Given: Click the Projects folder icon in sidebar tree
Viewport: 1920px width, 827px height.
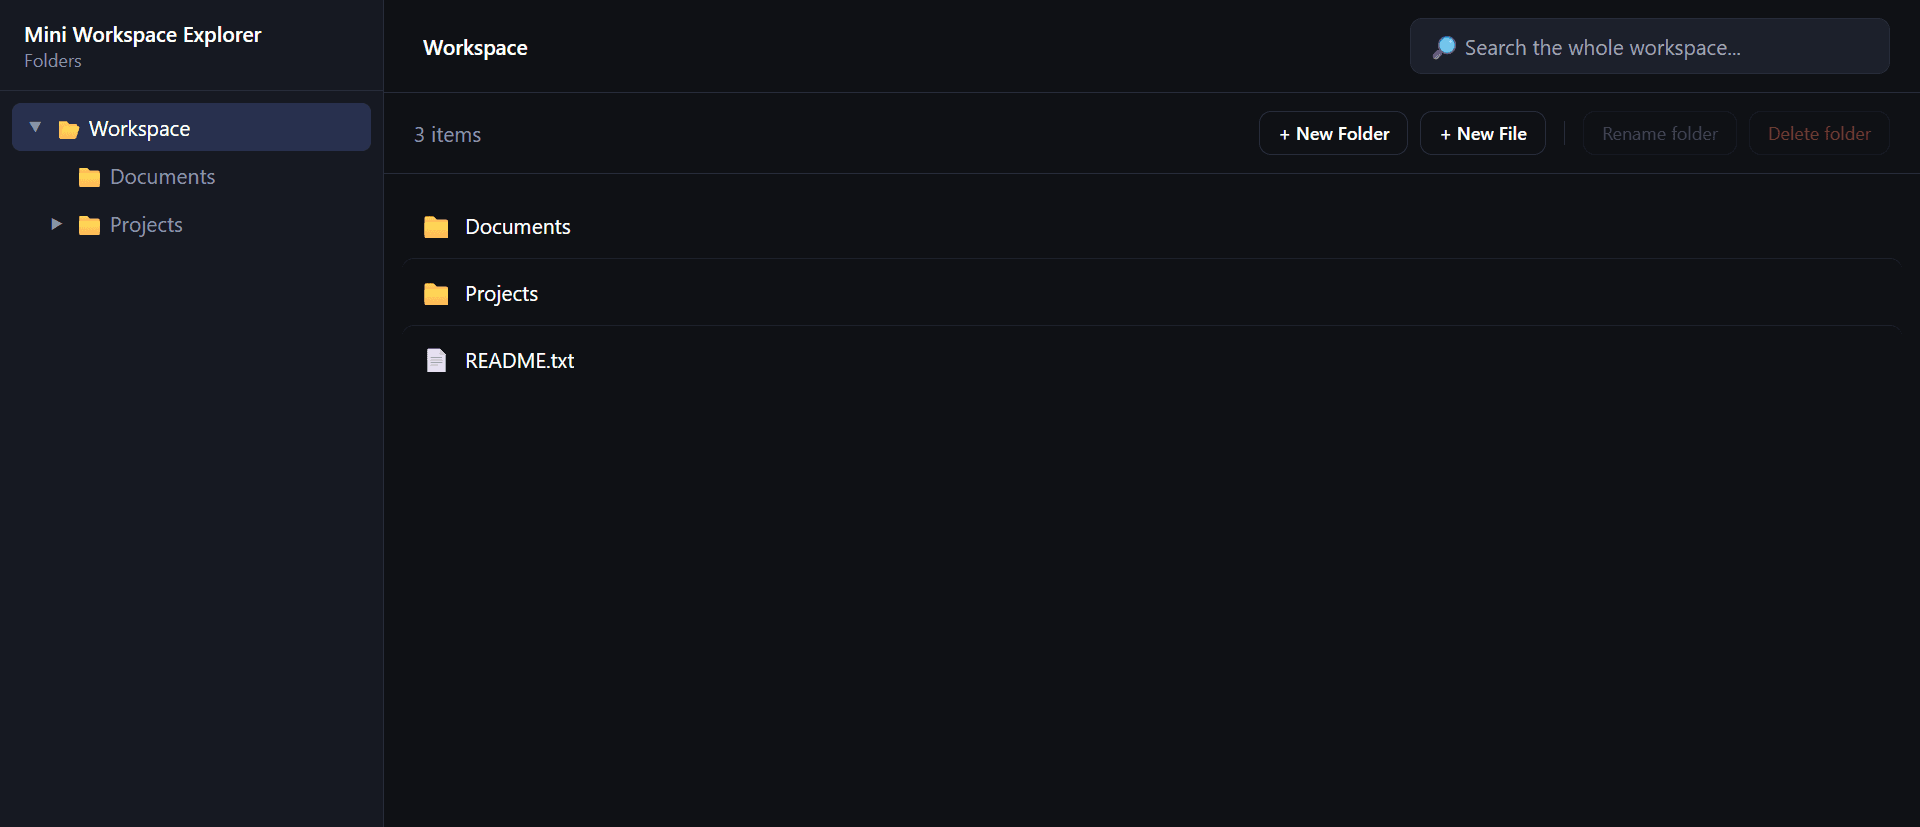Looking at the screenshot, I should pyautogui.click(x=89, y=225).
